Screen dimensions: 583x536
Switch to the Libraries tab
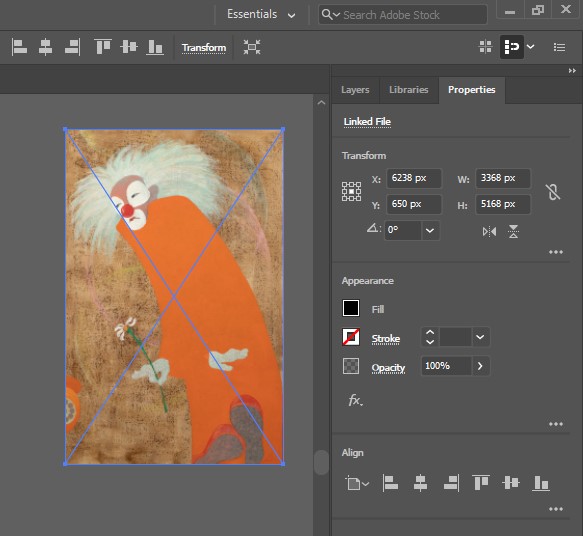(x=409, y=90)
